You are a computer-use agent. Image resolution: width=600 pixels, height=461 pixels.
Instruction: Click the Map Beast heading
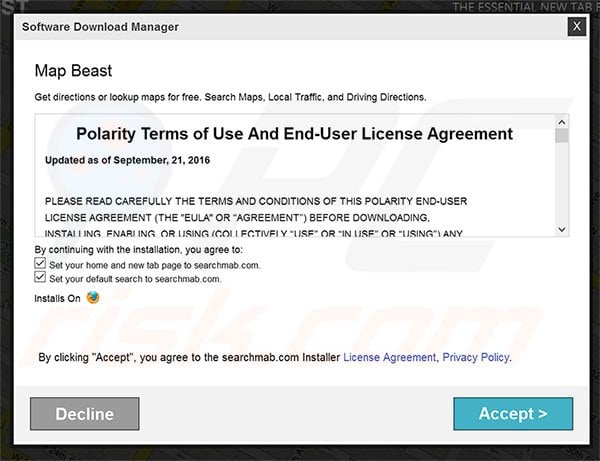point(73,71)
